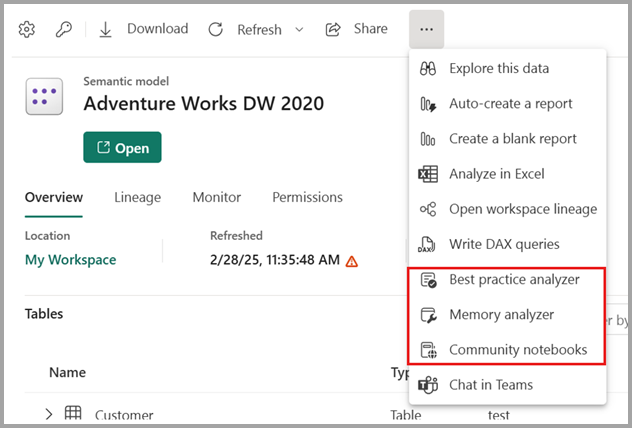Click the Auto-create a report icon
The width and height of the screenshot is (632, 428).
coord(428,104)
